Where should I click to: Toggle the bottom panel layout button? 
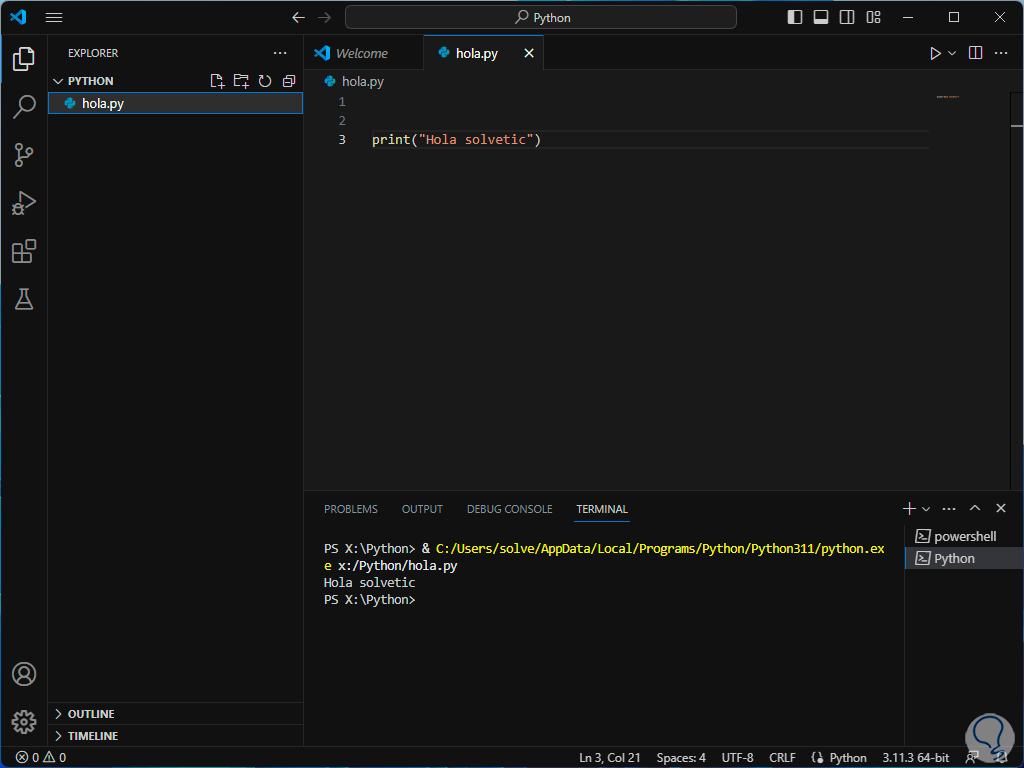point(821,17)
